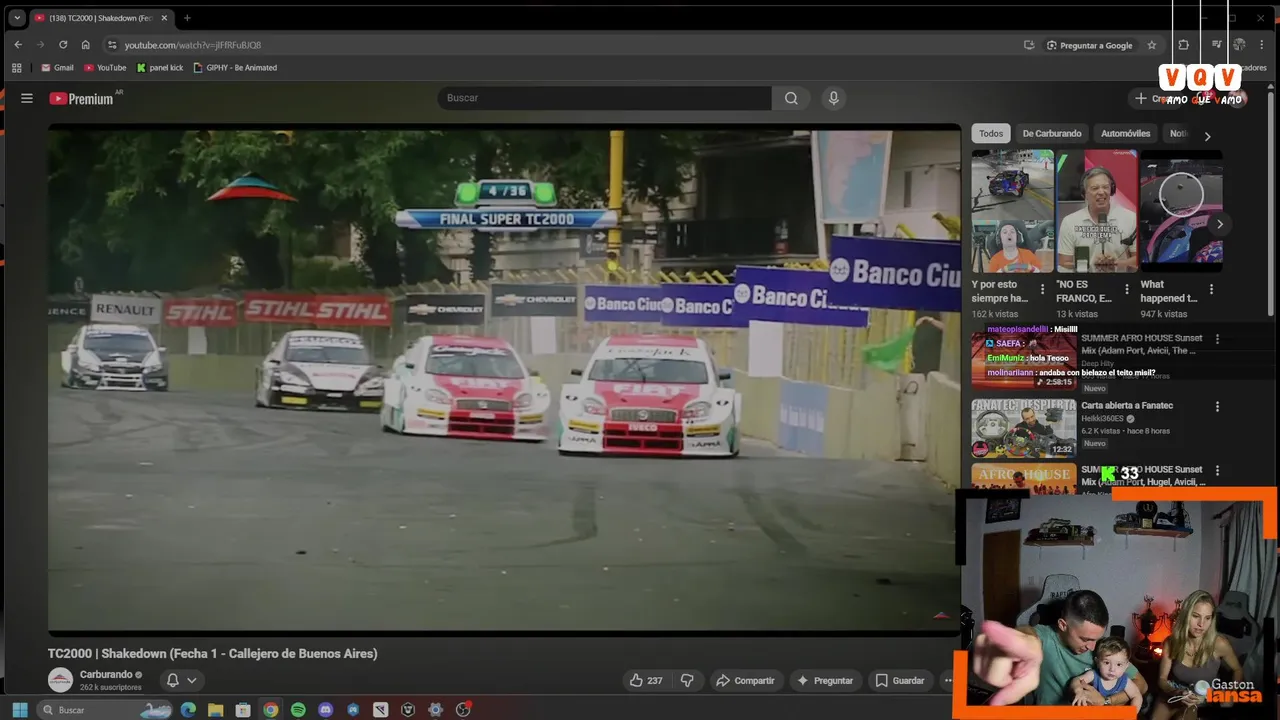This screenshot has height=720, width=1280.
Task: Select the Todos filter chip
Action: (x=991, y=133)
